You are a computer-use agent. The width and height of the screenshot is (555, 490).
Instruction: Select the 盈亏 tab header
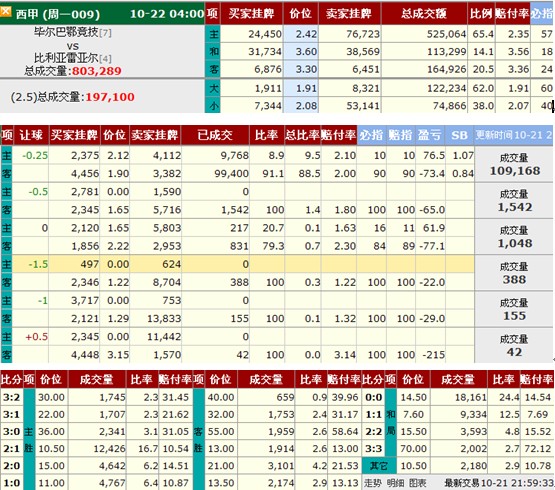[430, 135]
